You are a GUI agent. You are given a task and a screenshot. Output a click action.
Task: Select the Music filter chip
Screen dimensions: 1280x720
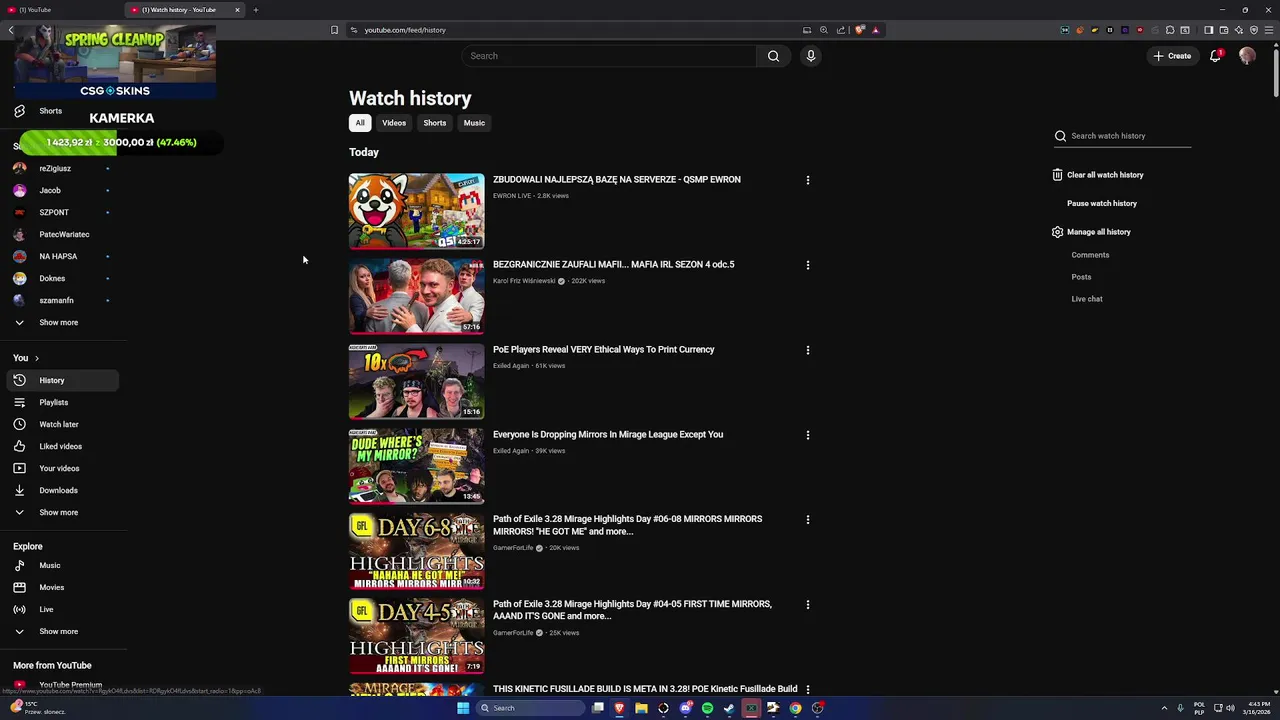[x=474, y=123]
